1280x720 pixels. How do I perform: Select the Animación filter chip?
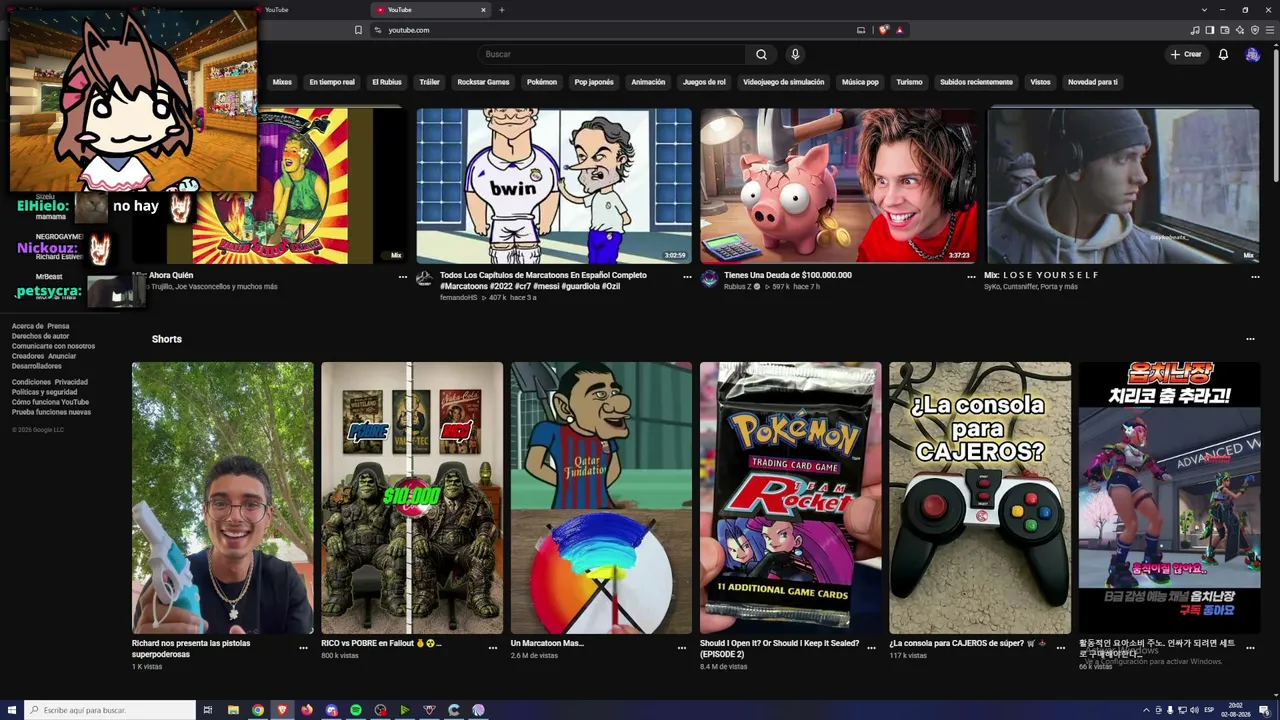coord(648,82)
